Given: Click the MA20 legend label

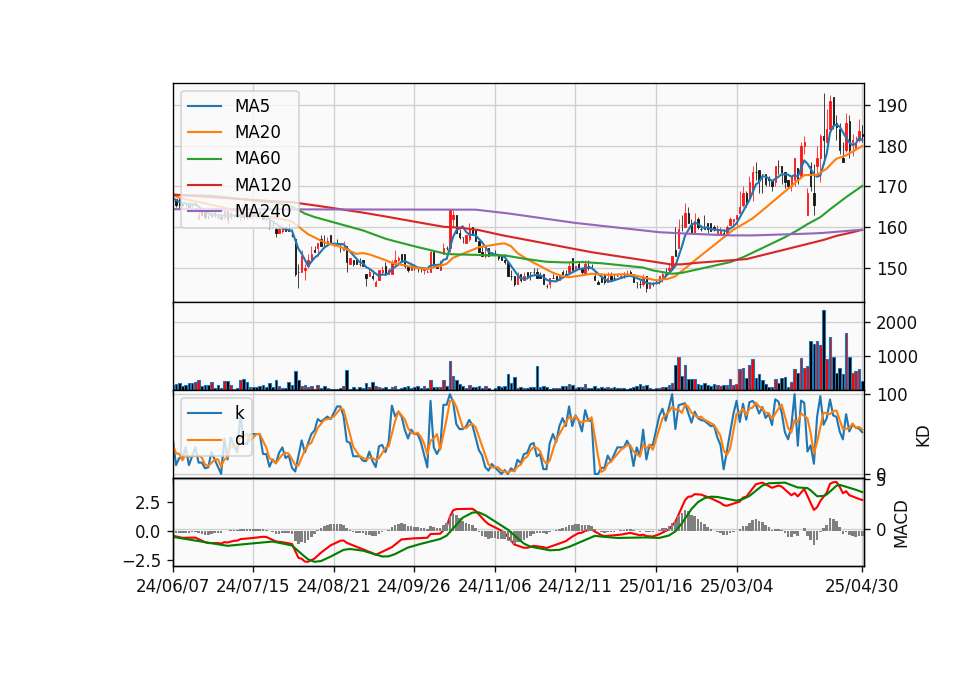Looking at the screenshot, I should point(257,132).
